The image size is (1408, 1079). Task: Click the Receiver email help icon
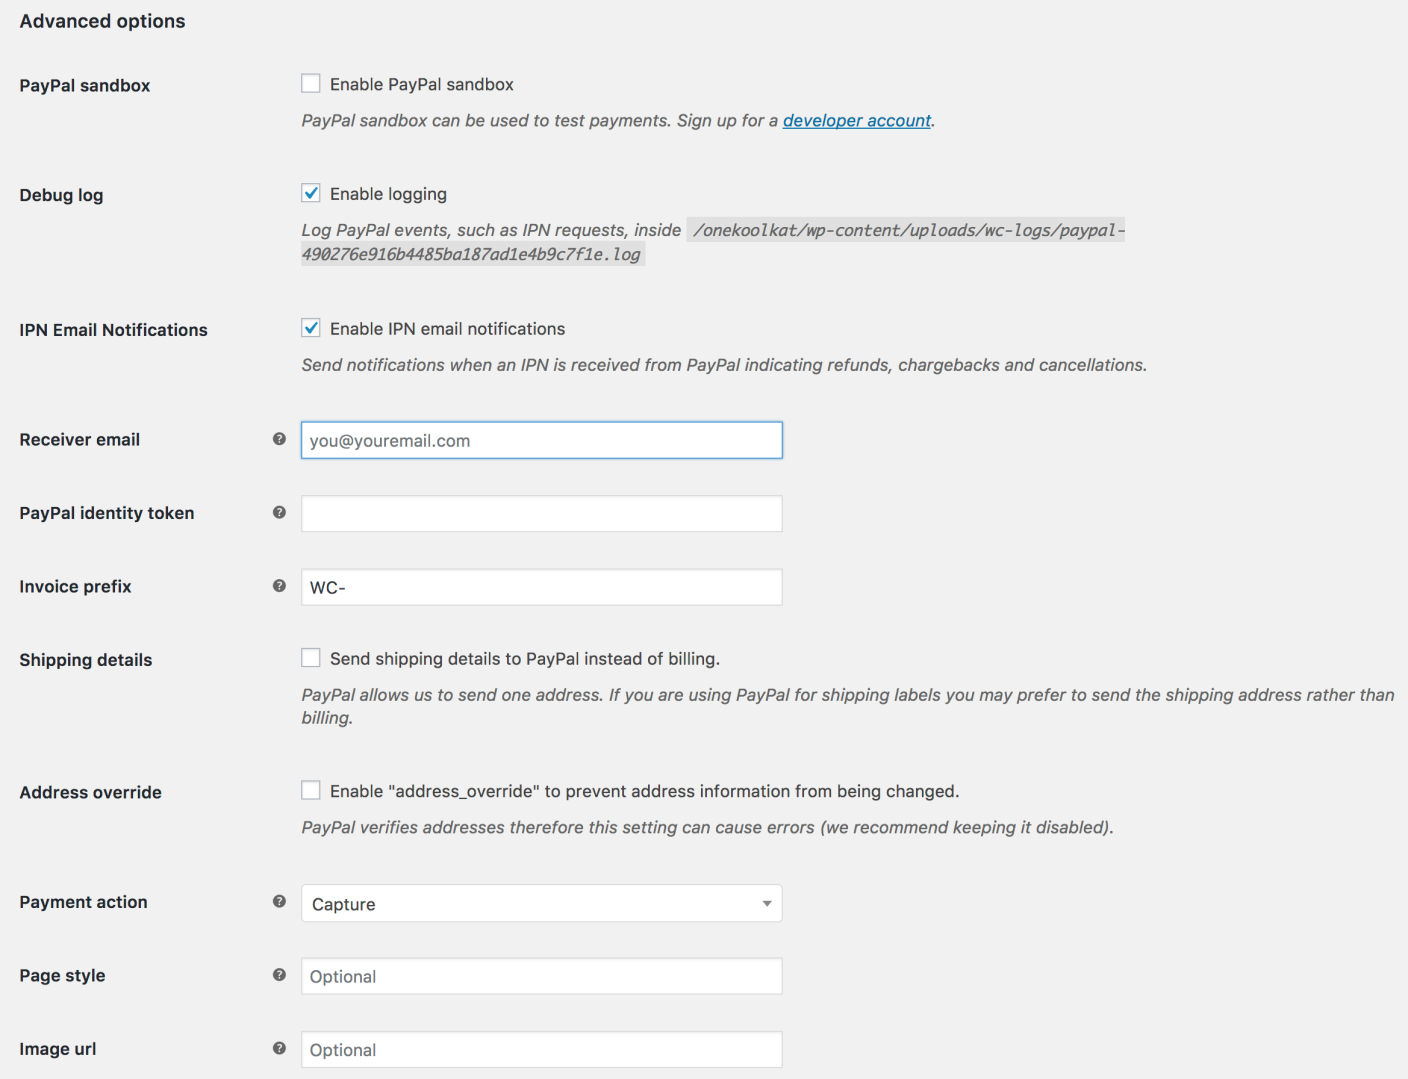[279, 439]
